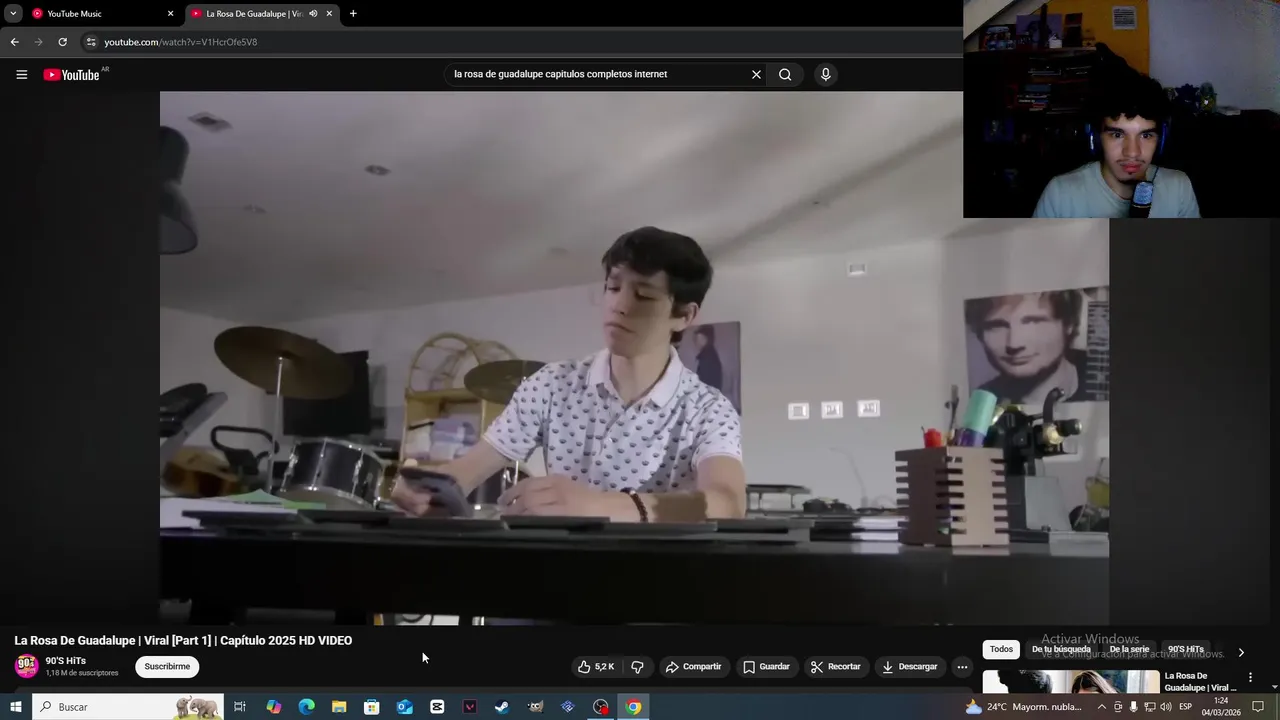
Task: Download video with Descargar button
Action: [x=910, y=667]
